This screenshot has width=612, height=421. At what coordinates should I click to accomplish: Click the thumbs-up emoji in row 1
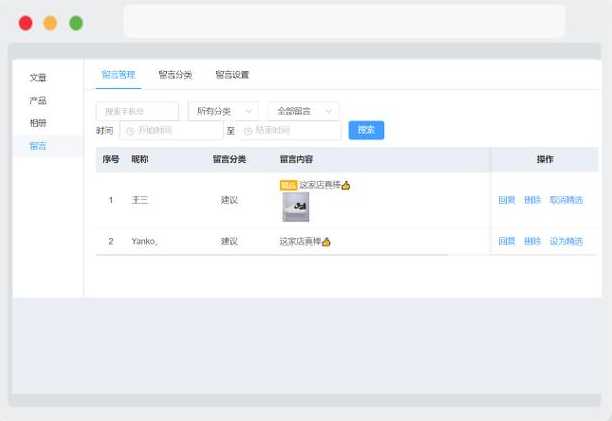[346, 186]
